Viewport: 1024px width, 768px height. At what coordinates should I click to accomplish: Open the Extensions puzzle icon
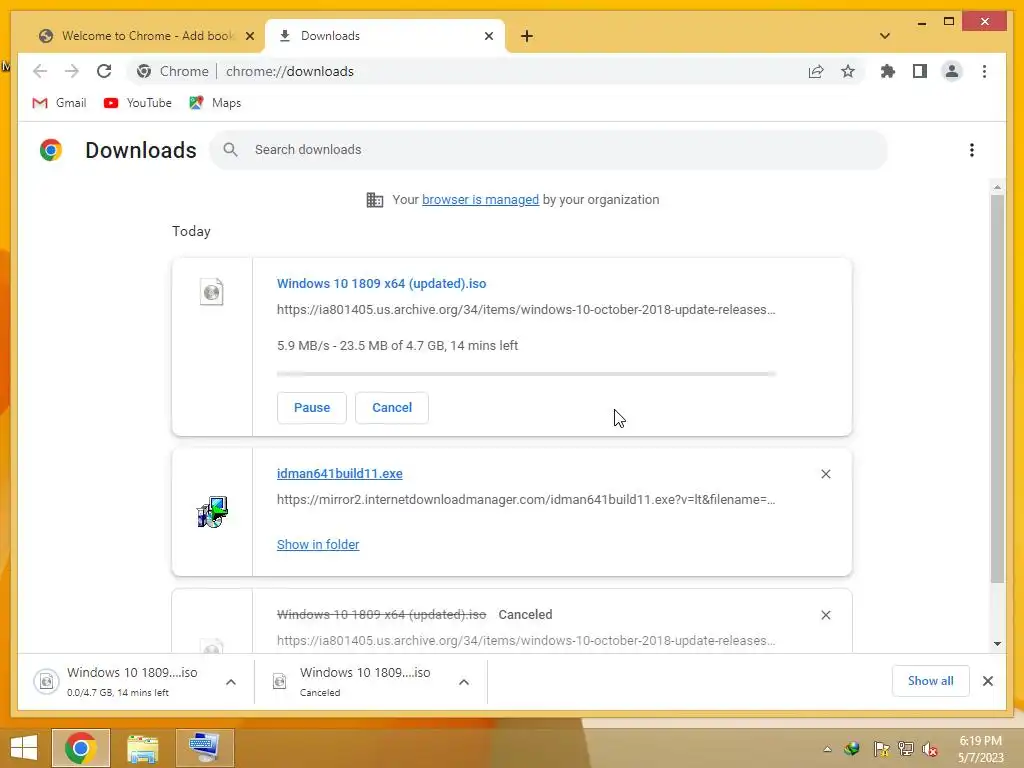point(888,71)
